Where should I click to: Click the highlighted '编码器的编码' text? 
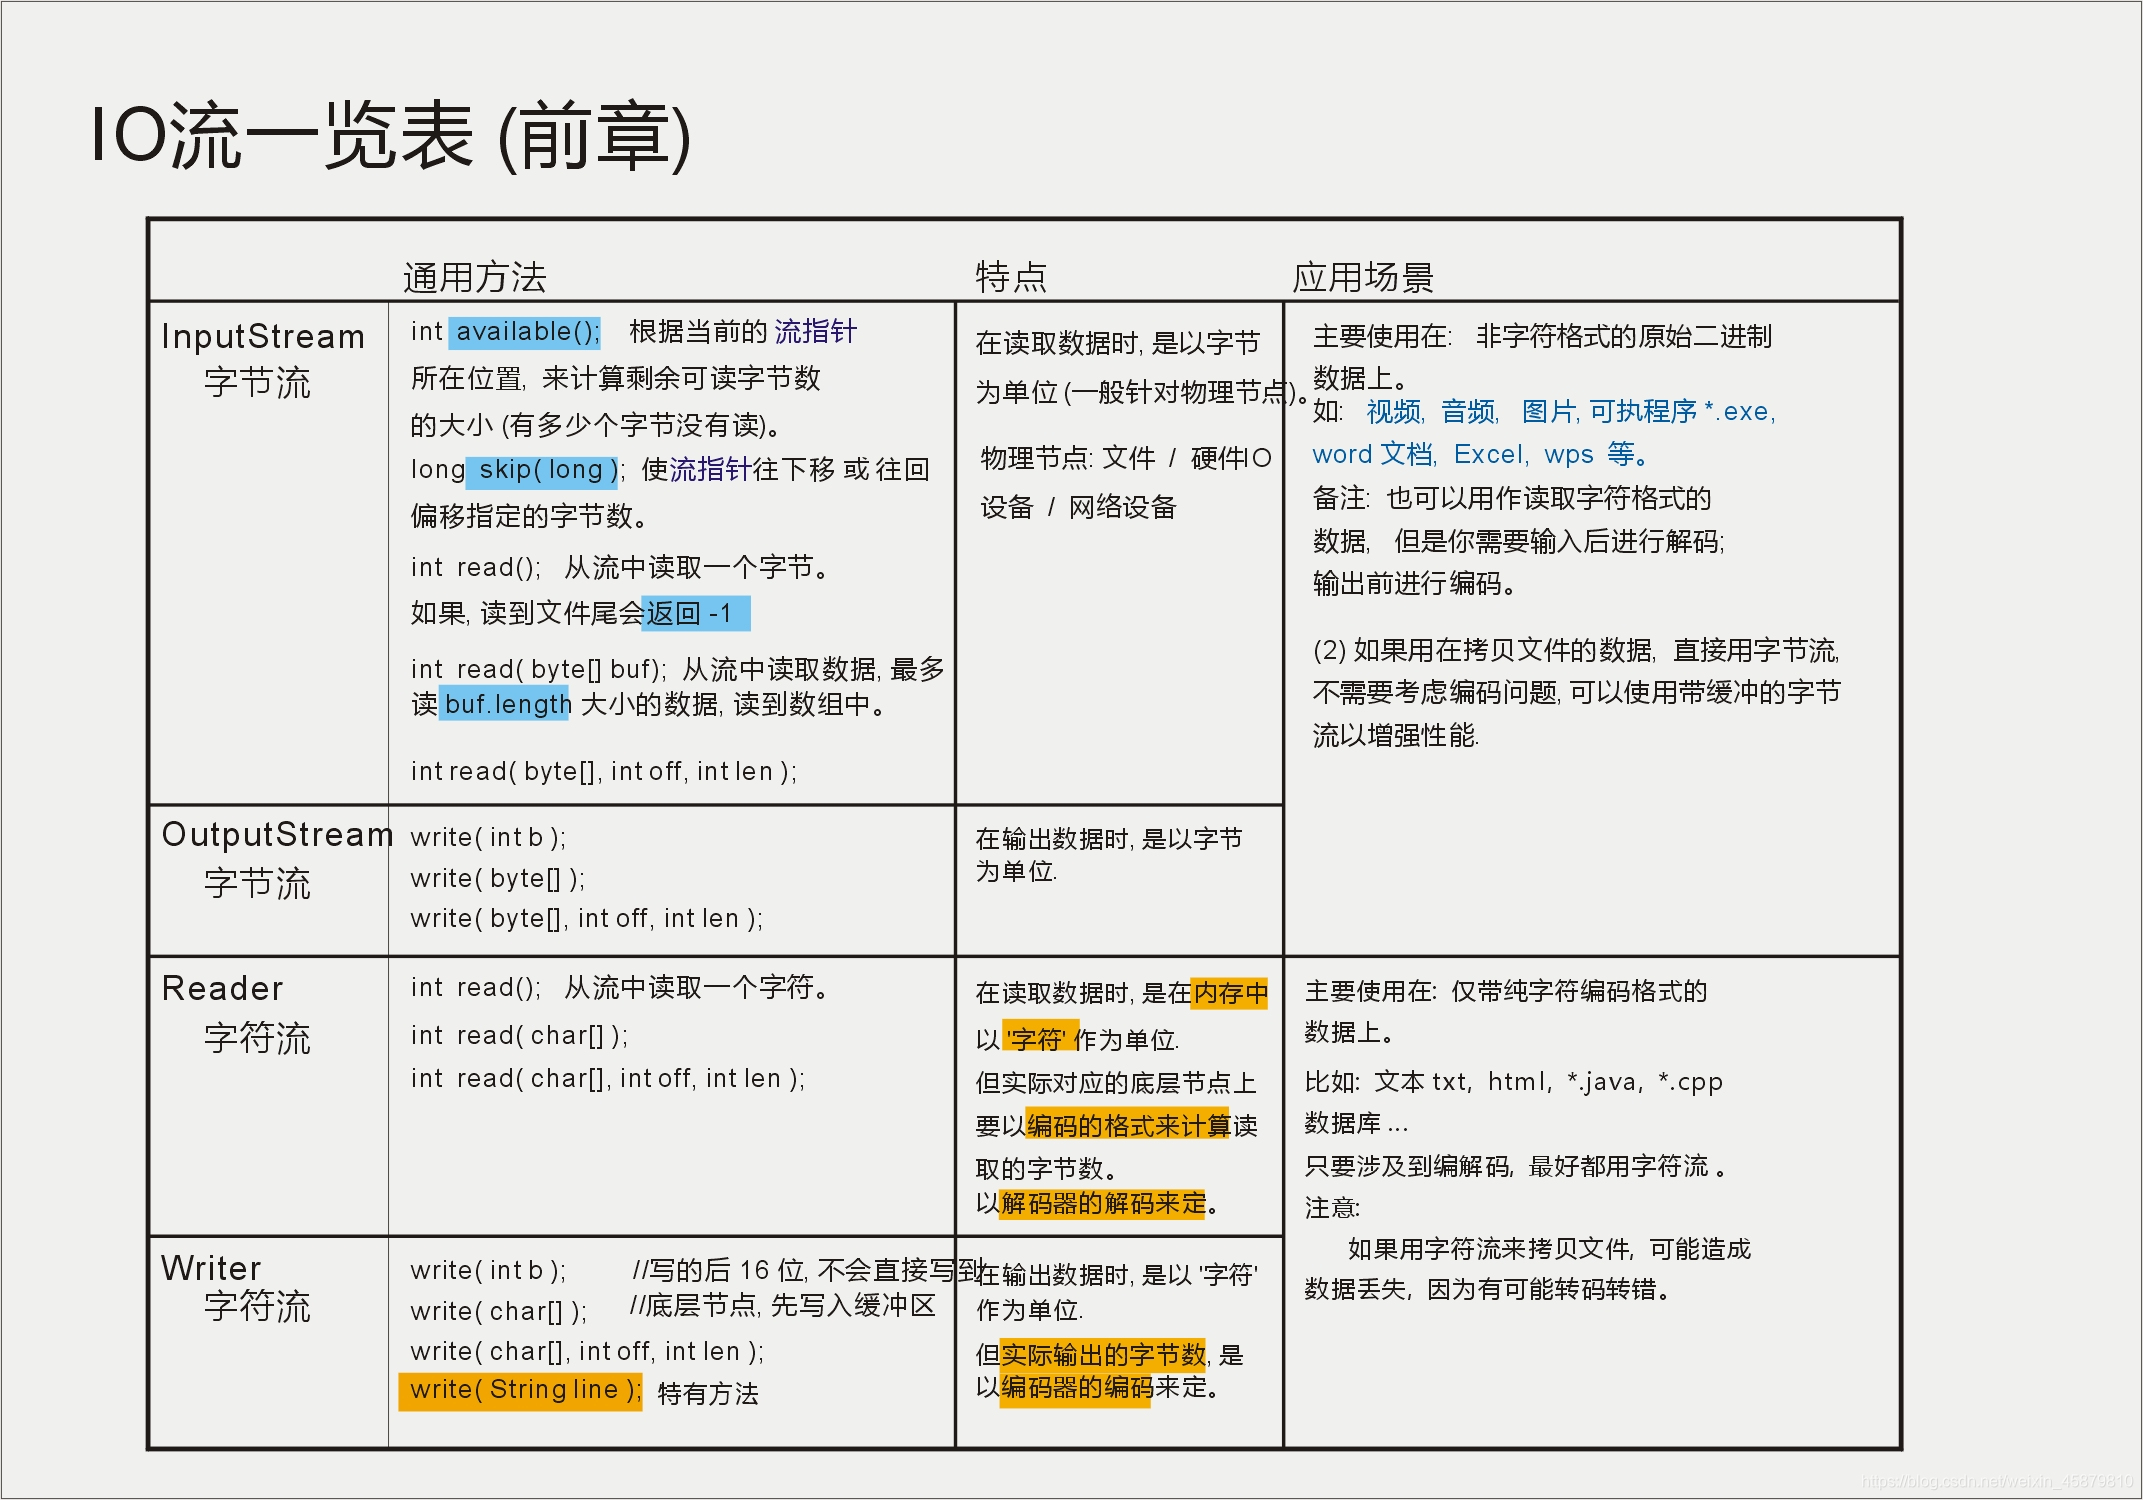(x=1077, y=1388)
